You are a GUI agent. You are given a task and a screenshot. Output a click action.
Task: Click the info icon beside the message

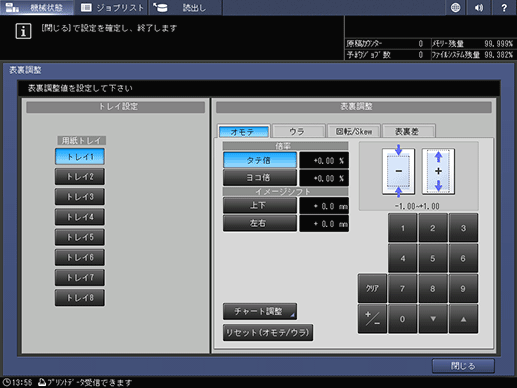(23, 31)
